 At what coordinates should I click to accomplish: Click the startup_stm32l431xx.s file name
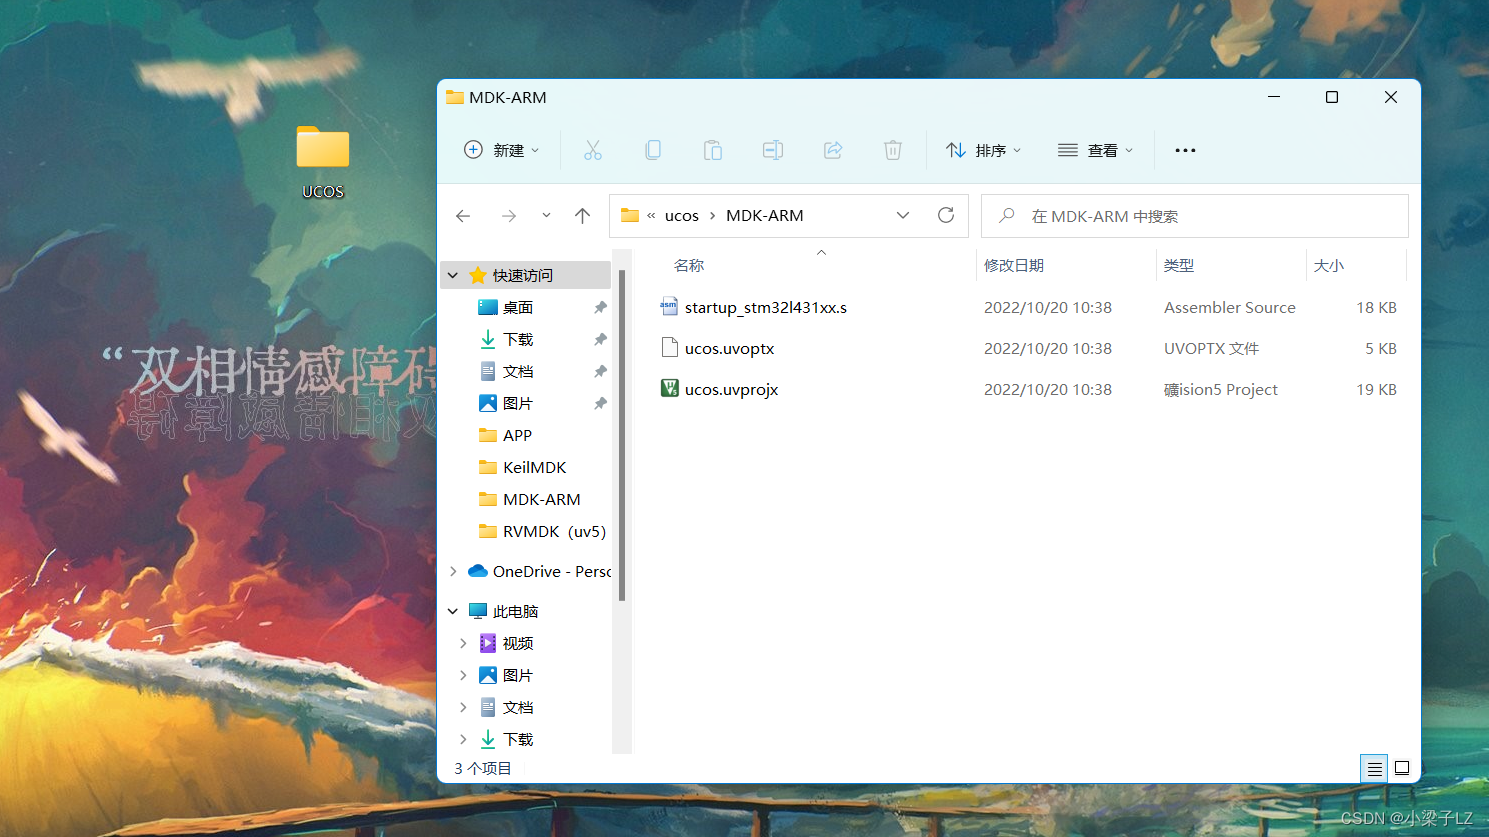[766, 307]
